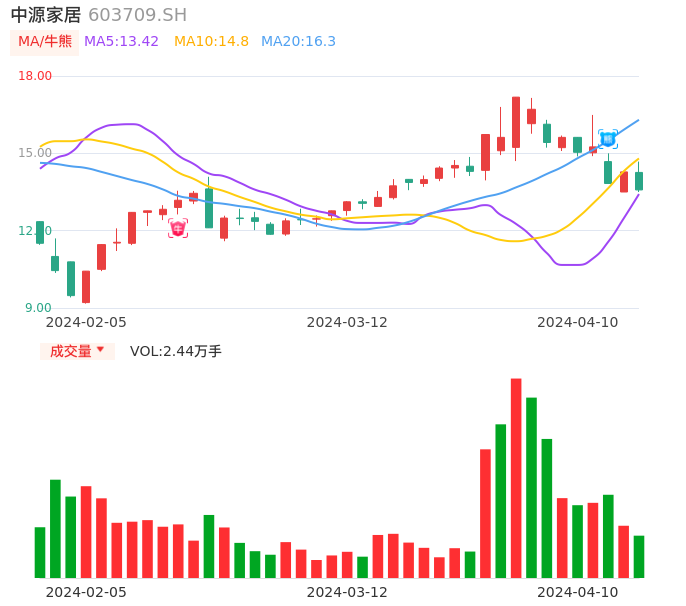Toggle the MA10 yellow line legend
The width and height of the screenshot is (686, 606).
pyautogui.click(x=211, y=42)
